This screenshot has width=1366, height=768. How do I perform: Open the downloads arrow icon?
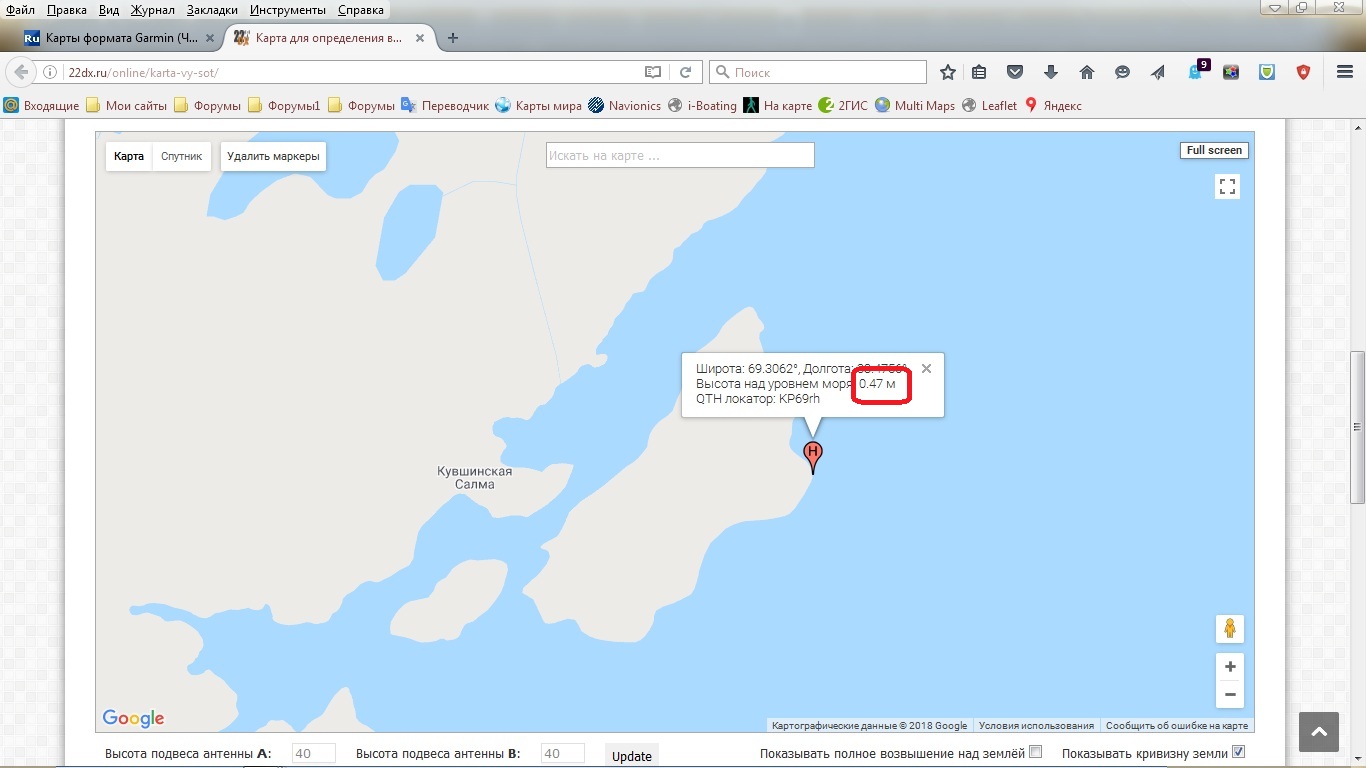point(1051,72)
